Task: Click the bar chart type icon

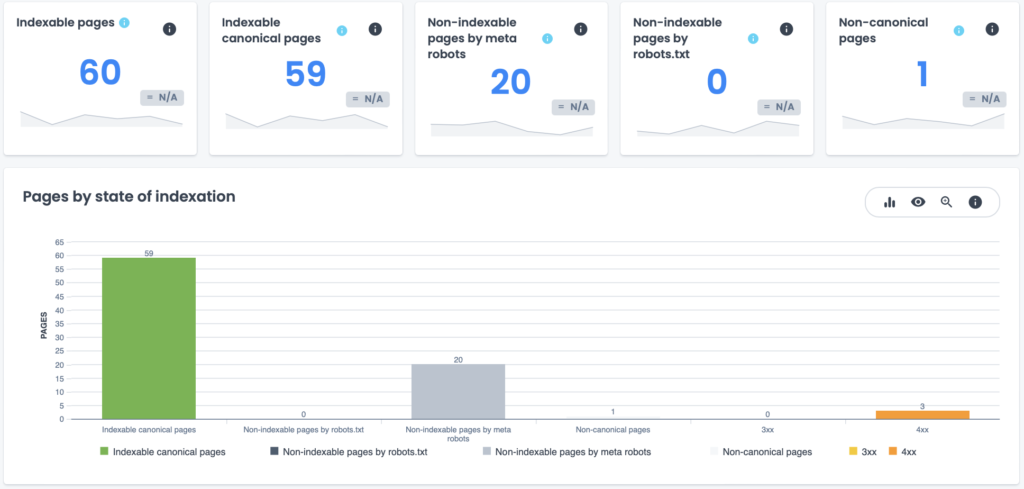Action: [889, 202]
